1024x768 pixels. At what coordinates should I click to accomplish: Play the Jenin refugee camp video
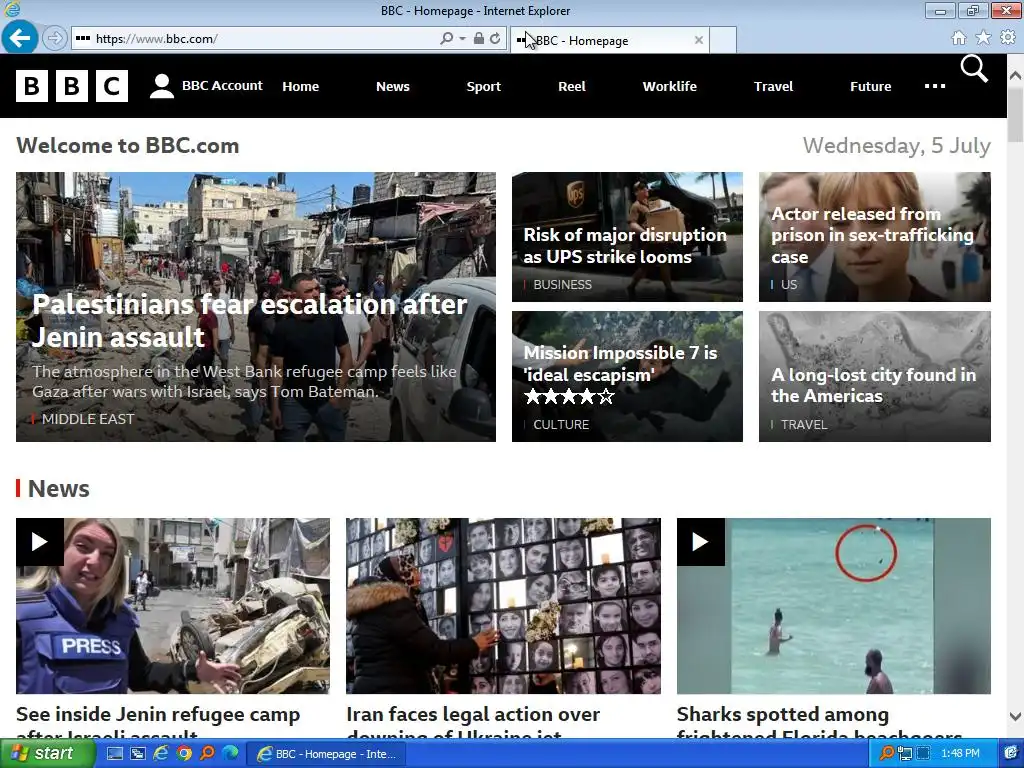(x=40, y=541)
